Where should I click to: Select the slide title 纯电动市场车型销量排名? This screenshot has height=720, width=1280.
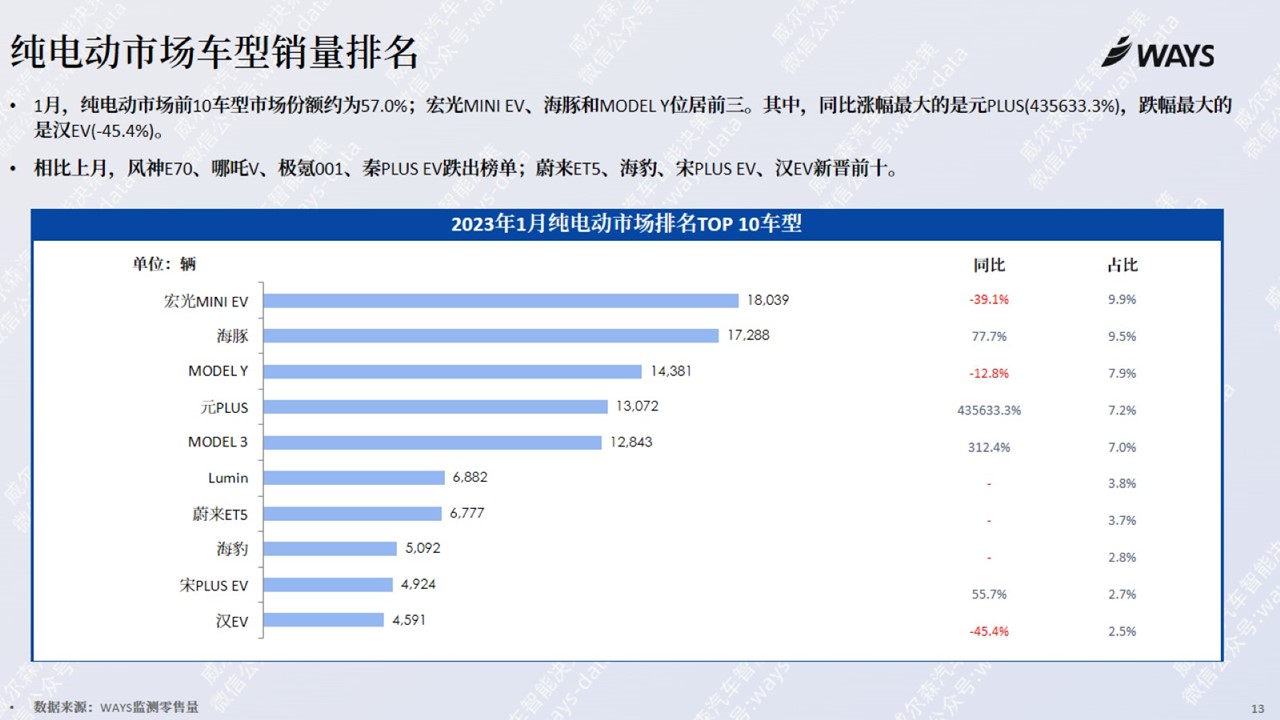[x=214, y=52]
